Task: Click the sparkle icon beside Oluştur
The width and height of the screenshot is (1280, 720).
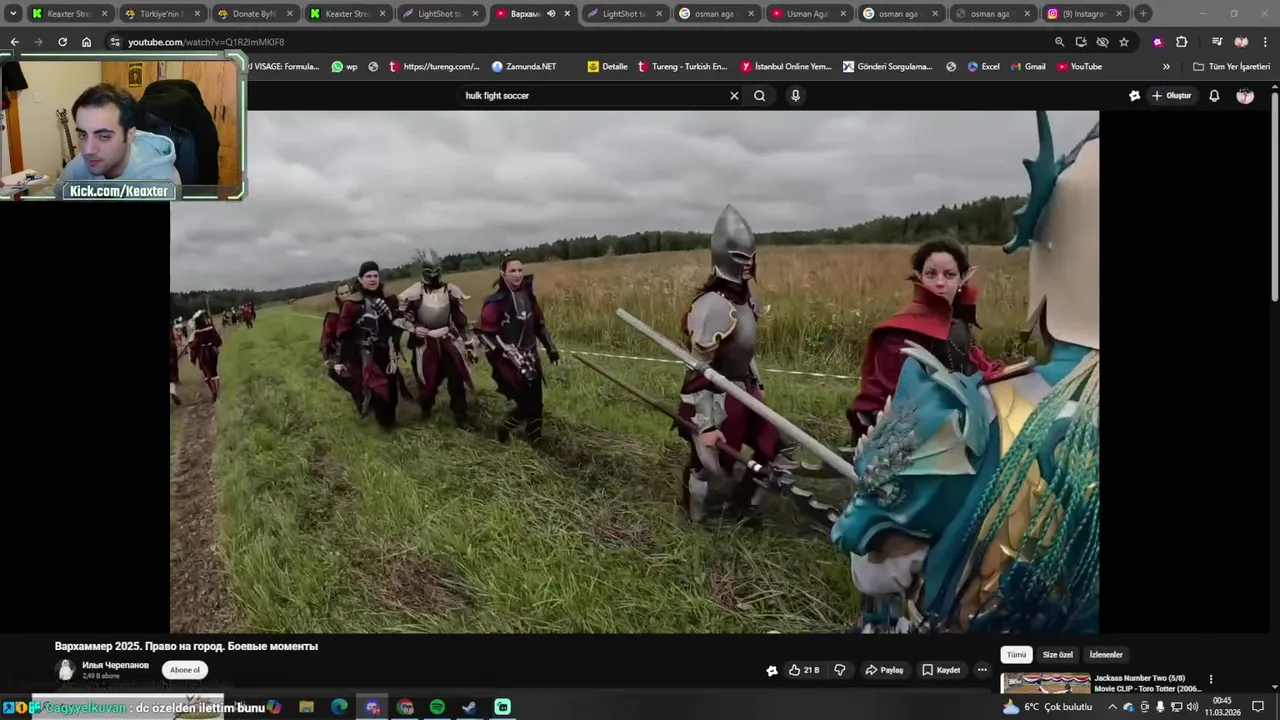Action: pyautogui.click(x=1134, y=96)
